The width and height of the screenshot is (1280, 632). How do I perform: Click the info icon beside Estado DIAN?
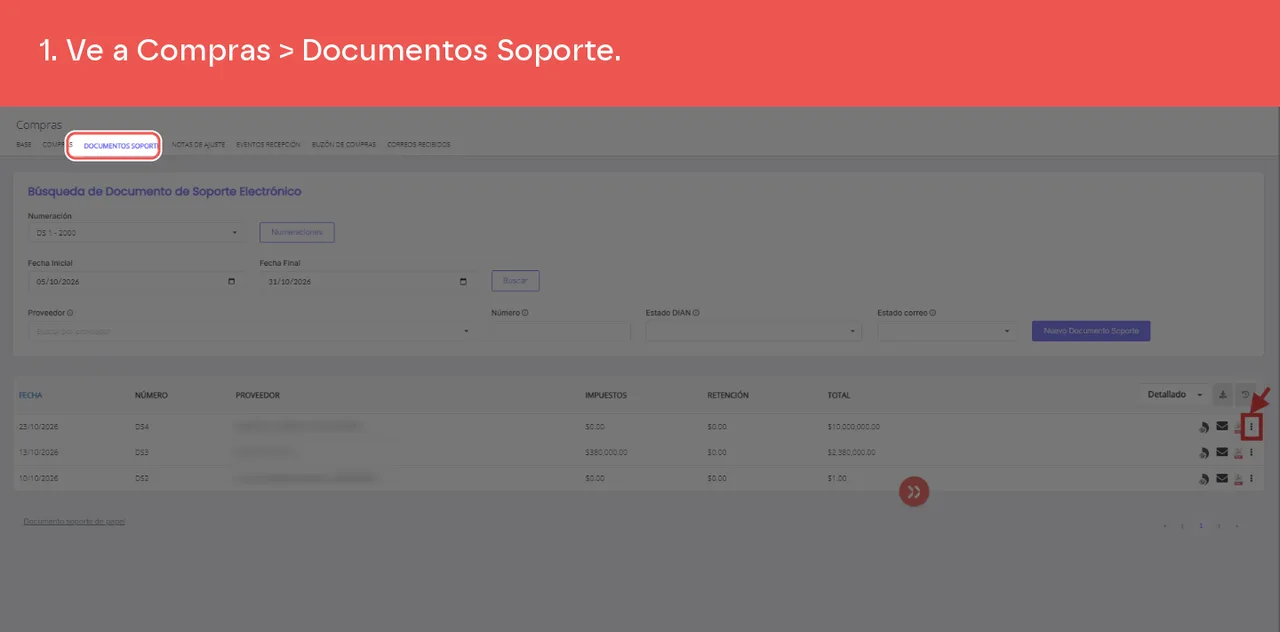[x=696, y=313]
